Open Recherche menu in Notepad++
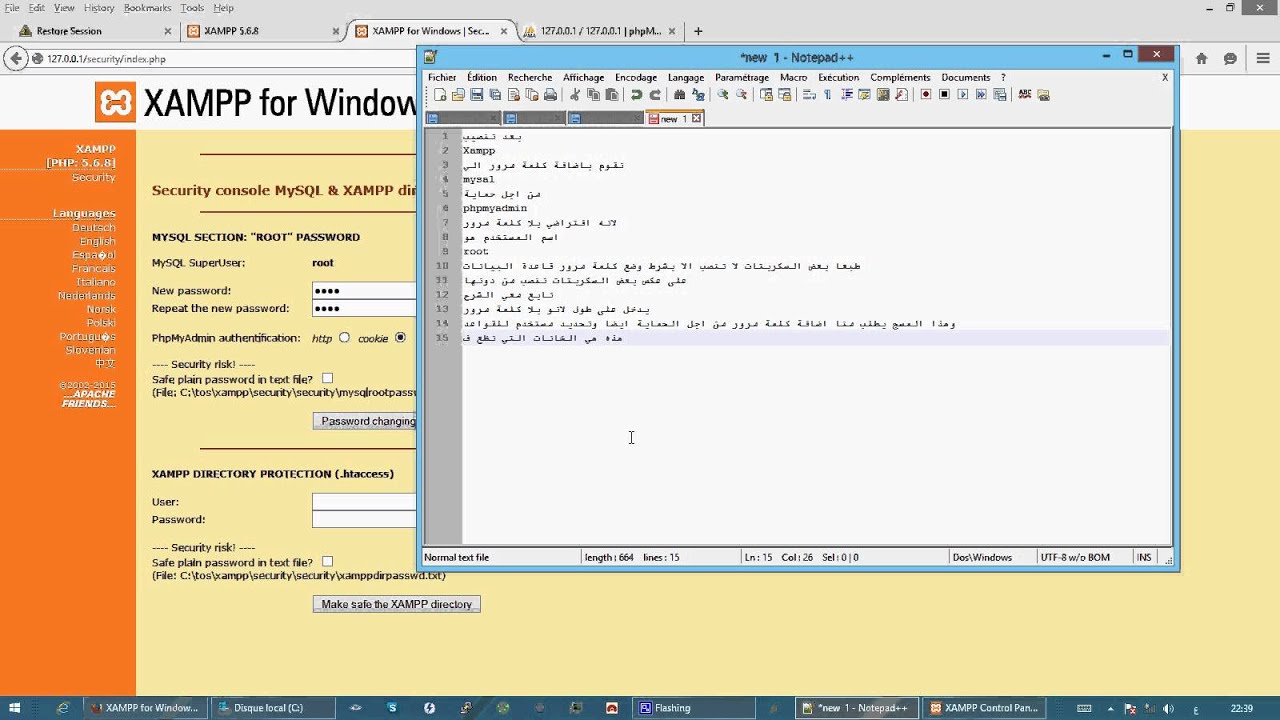 [530, 77]
